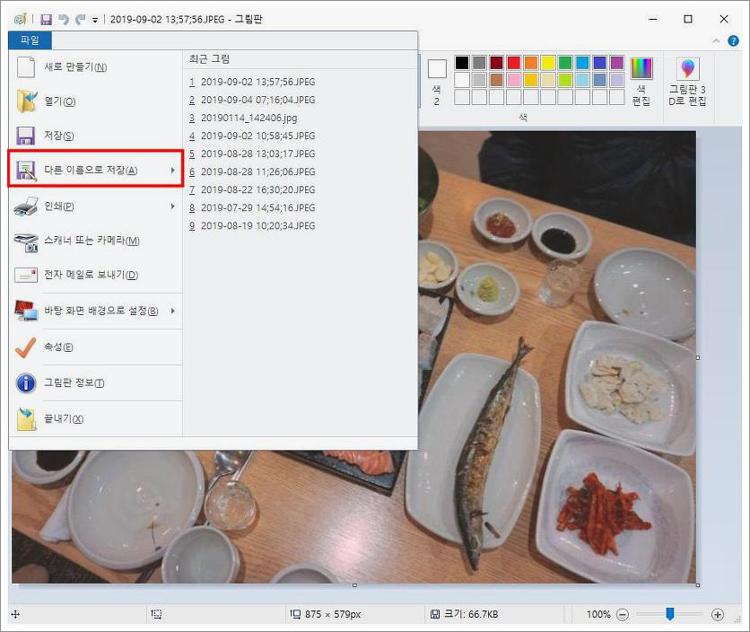Image resolution: width=750 pixels, height=632 pixels.
Task: Click the redo arrow in the title bar
Action: tap(80, 19)
